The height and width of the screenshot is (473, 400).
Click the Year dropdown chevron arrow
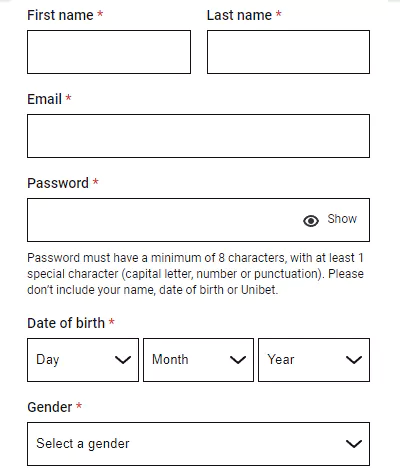click(354, 360)
